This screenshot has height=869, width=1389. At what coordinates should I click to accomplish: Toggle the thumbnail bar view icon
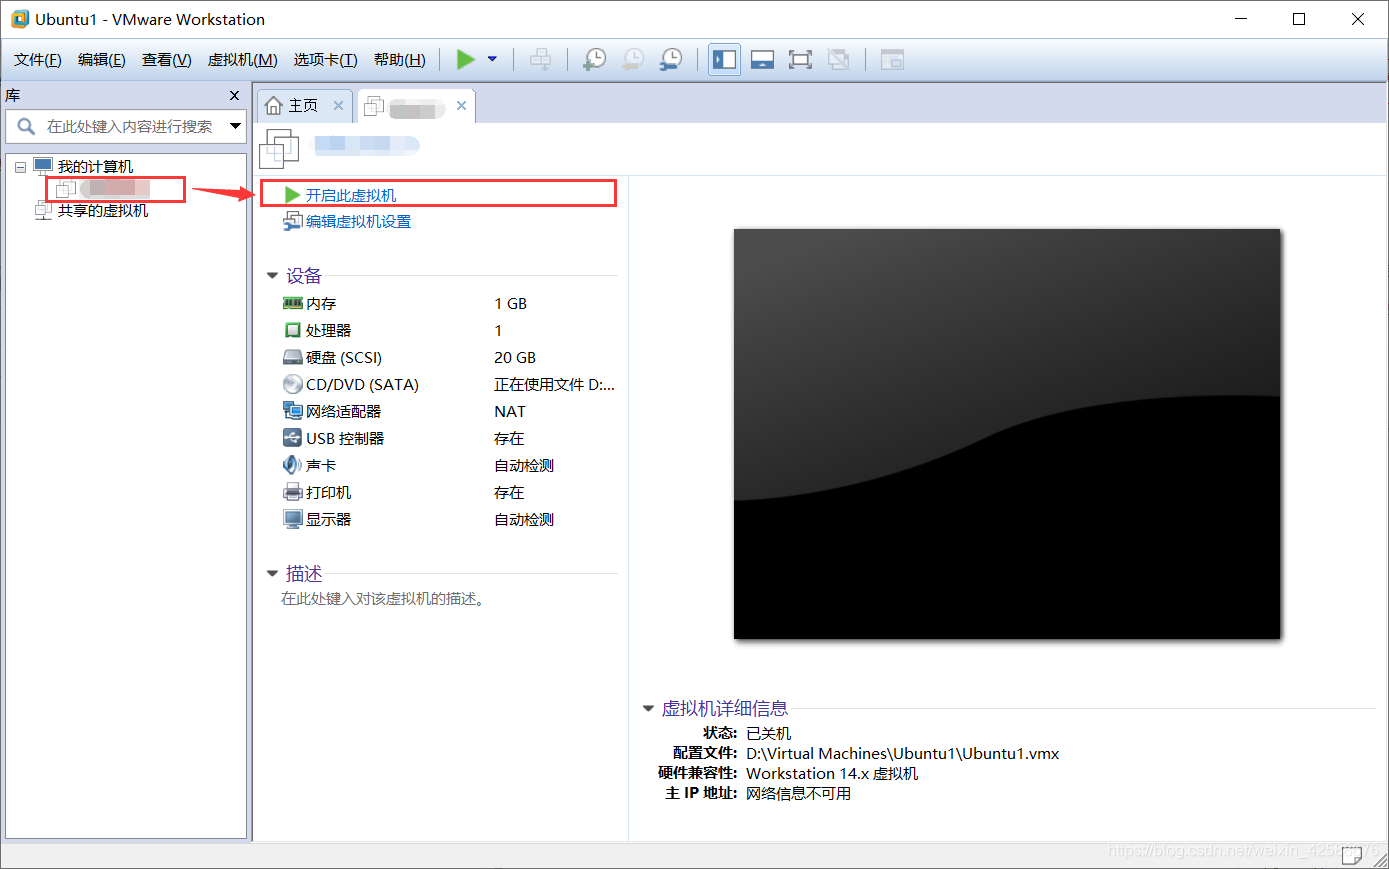point(762,60)
